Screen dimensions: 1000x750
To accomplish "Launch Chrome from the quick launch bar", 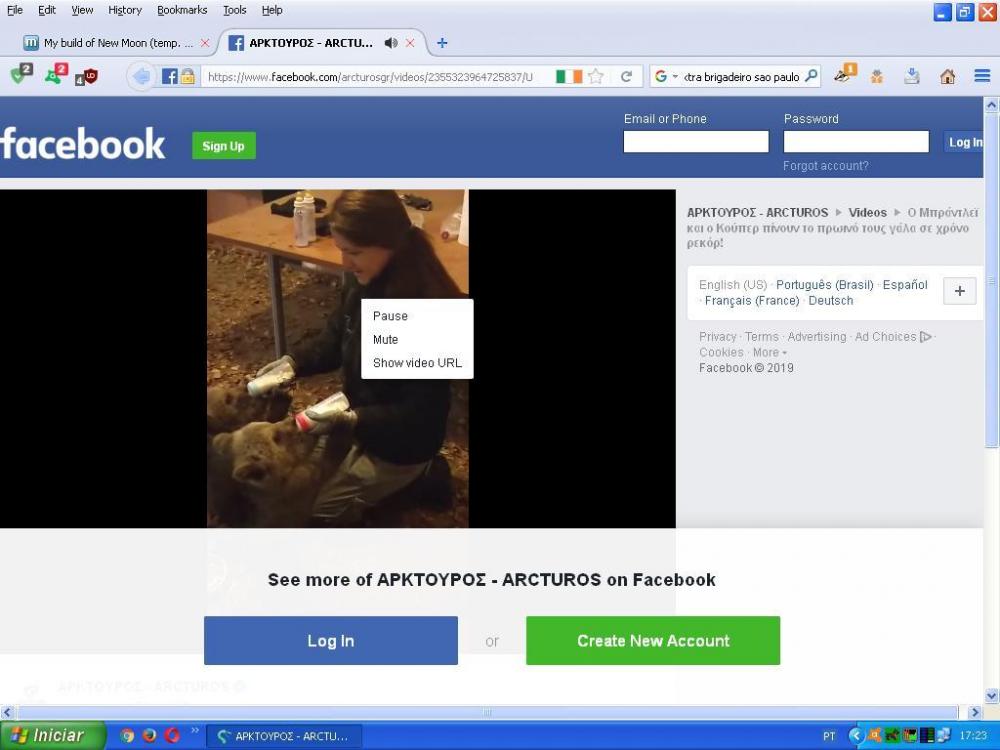I will pyautogui.click(x=127, y=735).
